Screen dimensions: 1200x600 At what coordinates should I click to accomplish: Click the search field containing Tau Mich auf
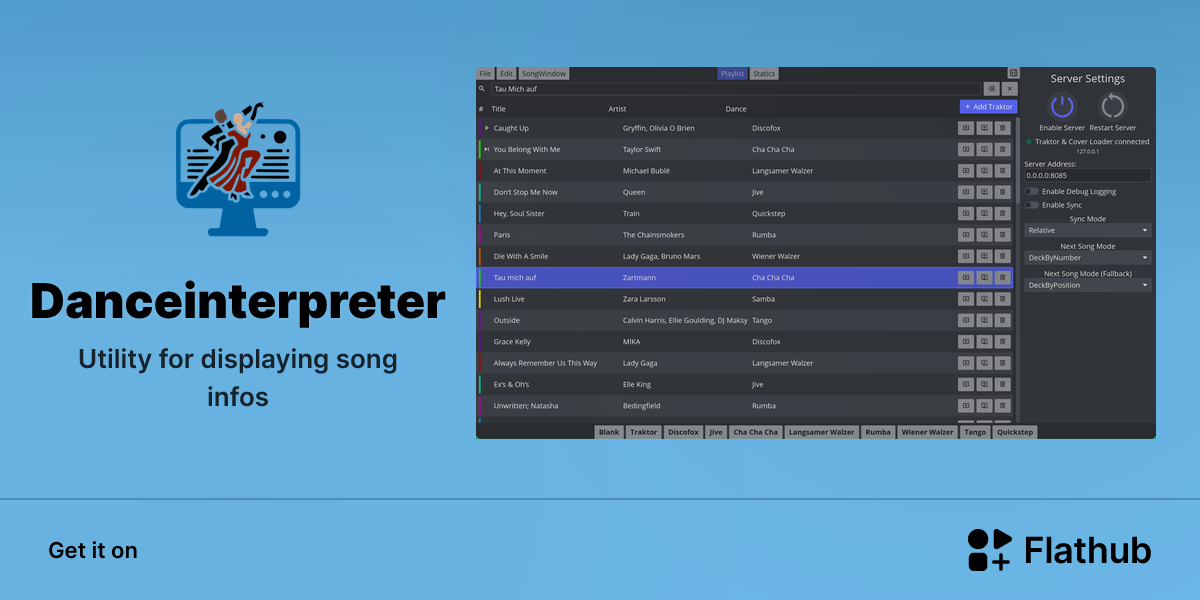pos(735,89)
